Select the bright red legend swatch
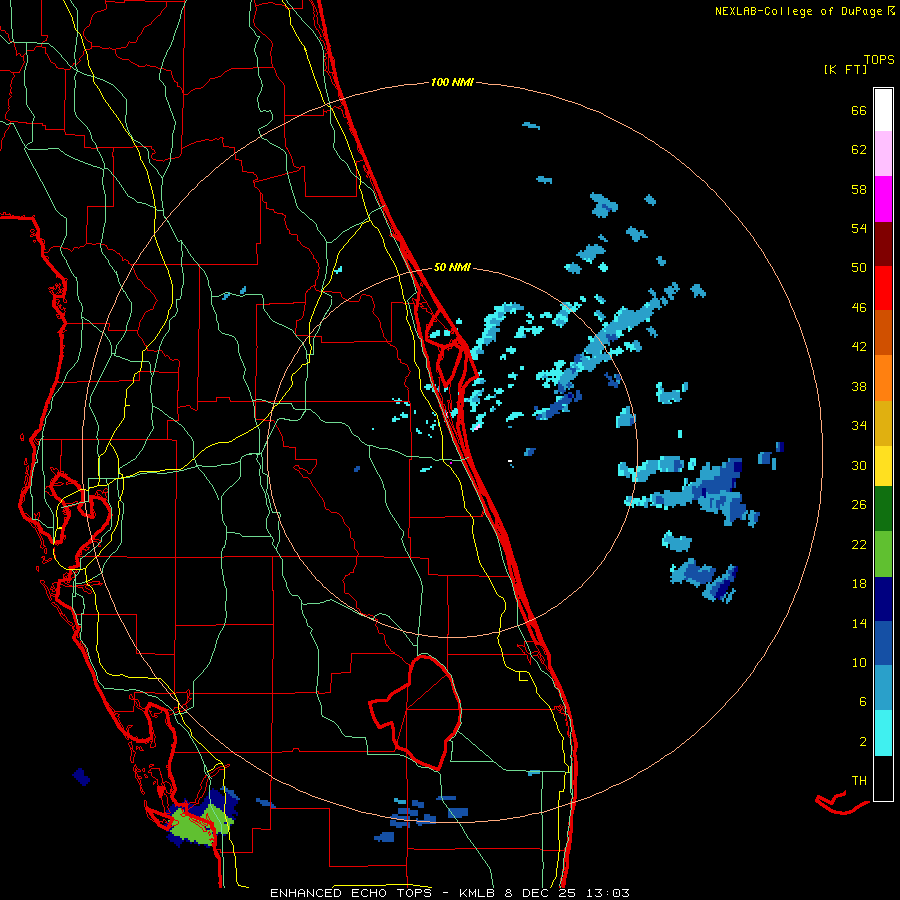 [883, 288]
